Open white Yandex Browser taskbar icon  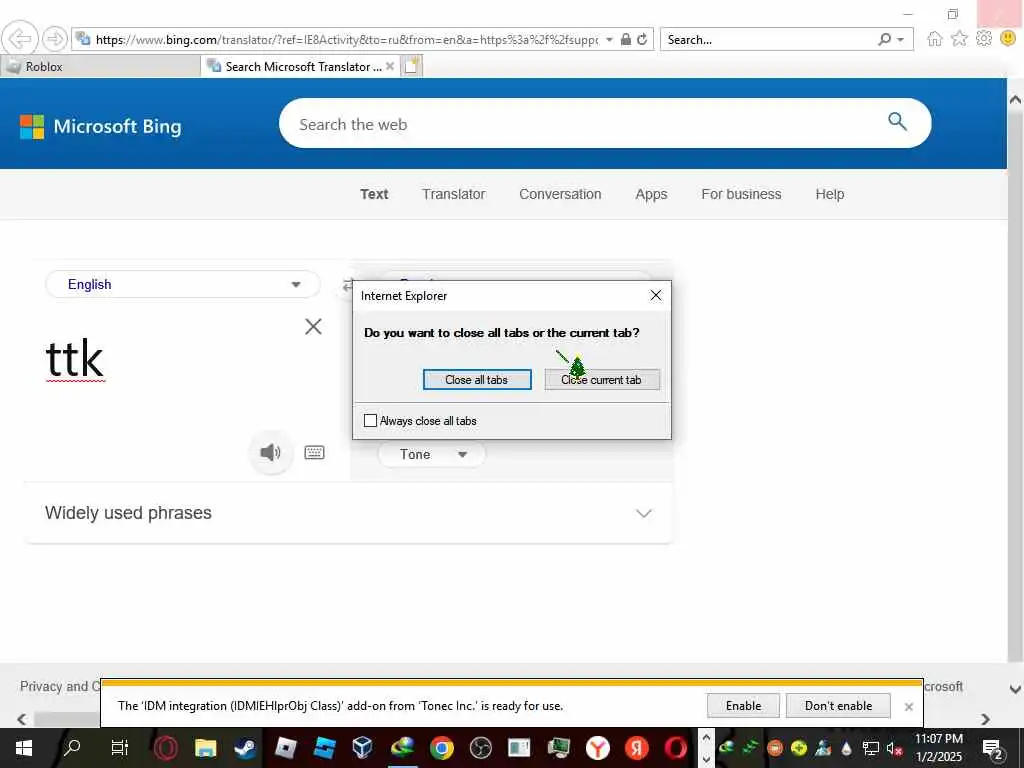(x=598, y=748)
